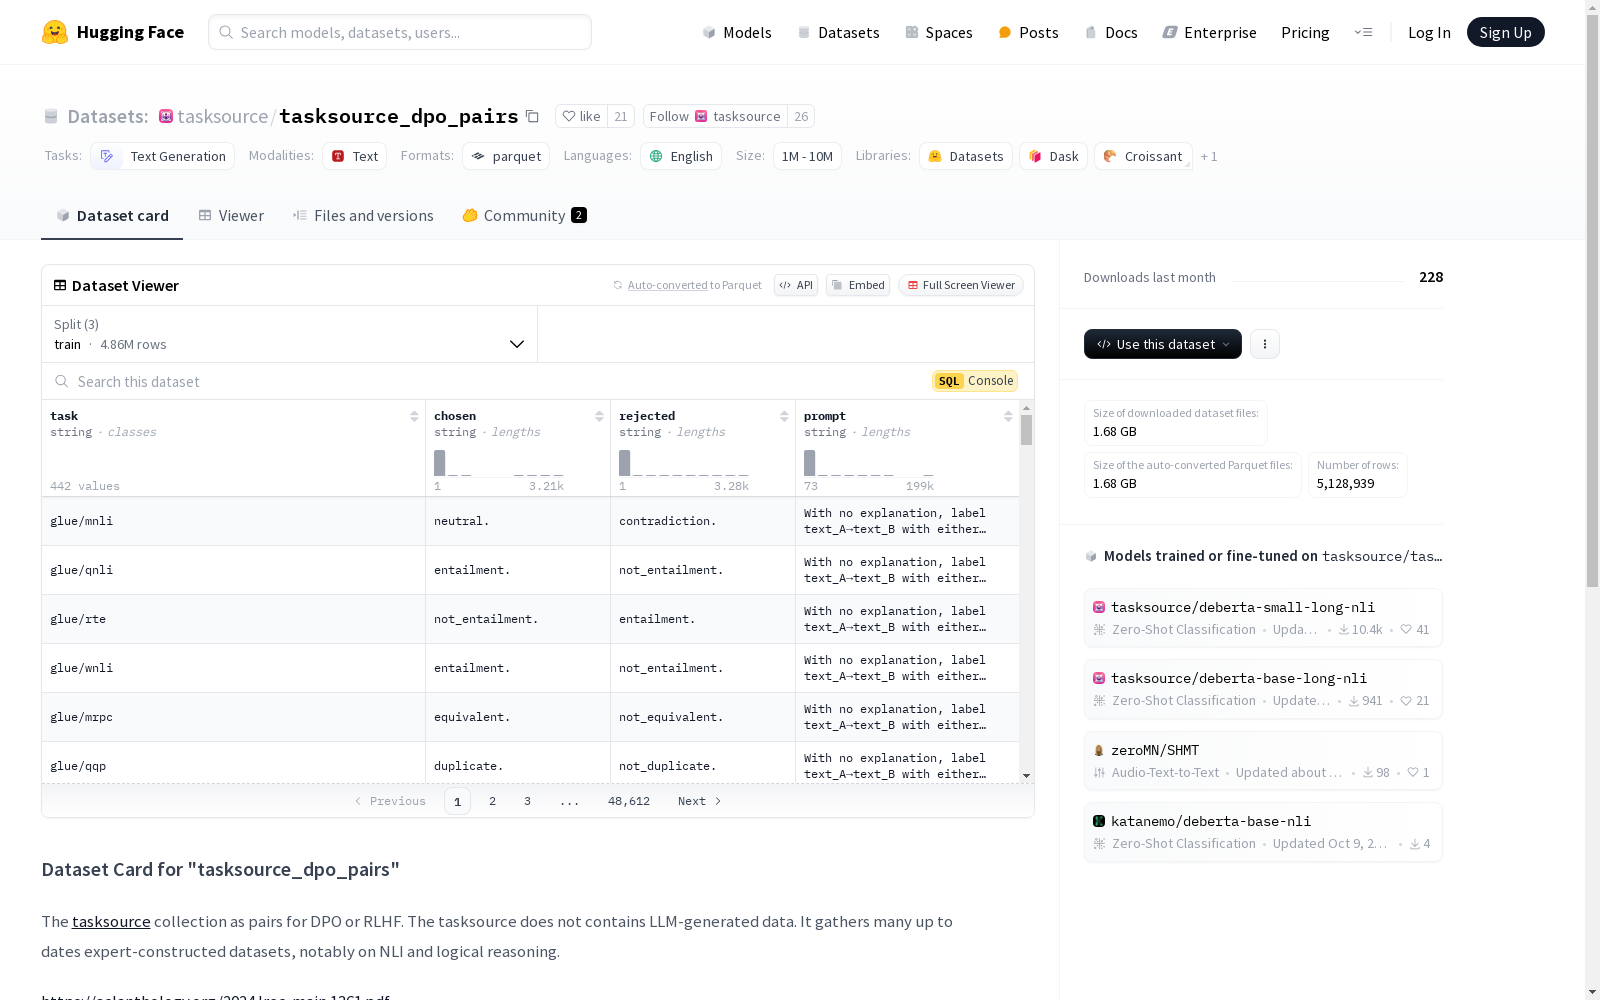Open the katanemo/deberta-base-nli model card
Screen dimensions: 1600x1000
(x=1263, y=832)
